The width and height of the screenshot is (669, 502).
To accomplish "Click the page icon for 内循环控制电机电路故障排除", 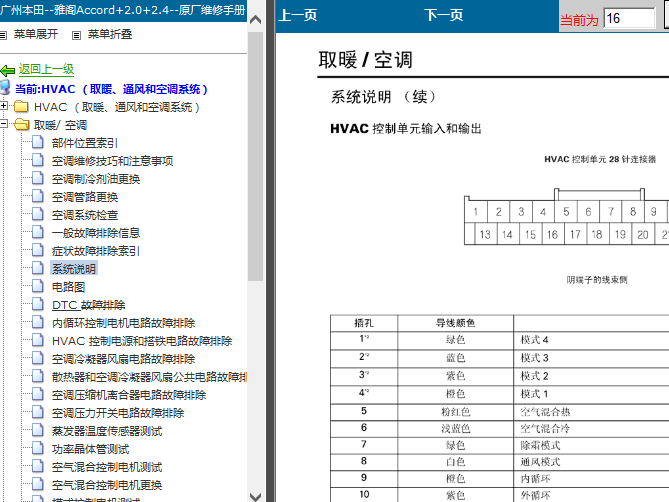I will coord(38,322).
